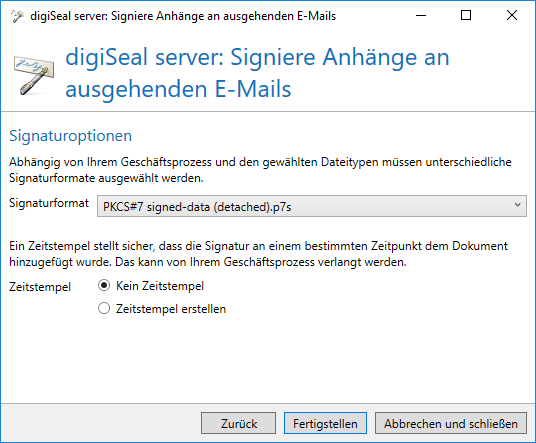Viewport: 536px width, 443px height.
Task: Click the Zeitstempel field label
Action: click(40, 286)
